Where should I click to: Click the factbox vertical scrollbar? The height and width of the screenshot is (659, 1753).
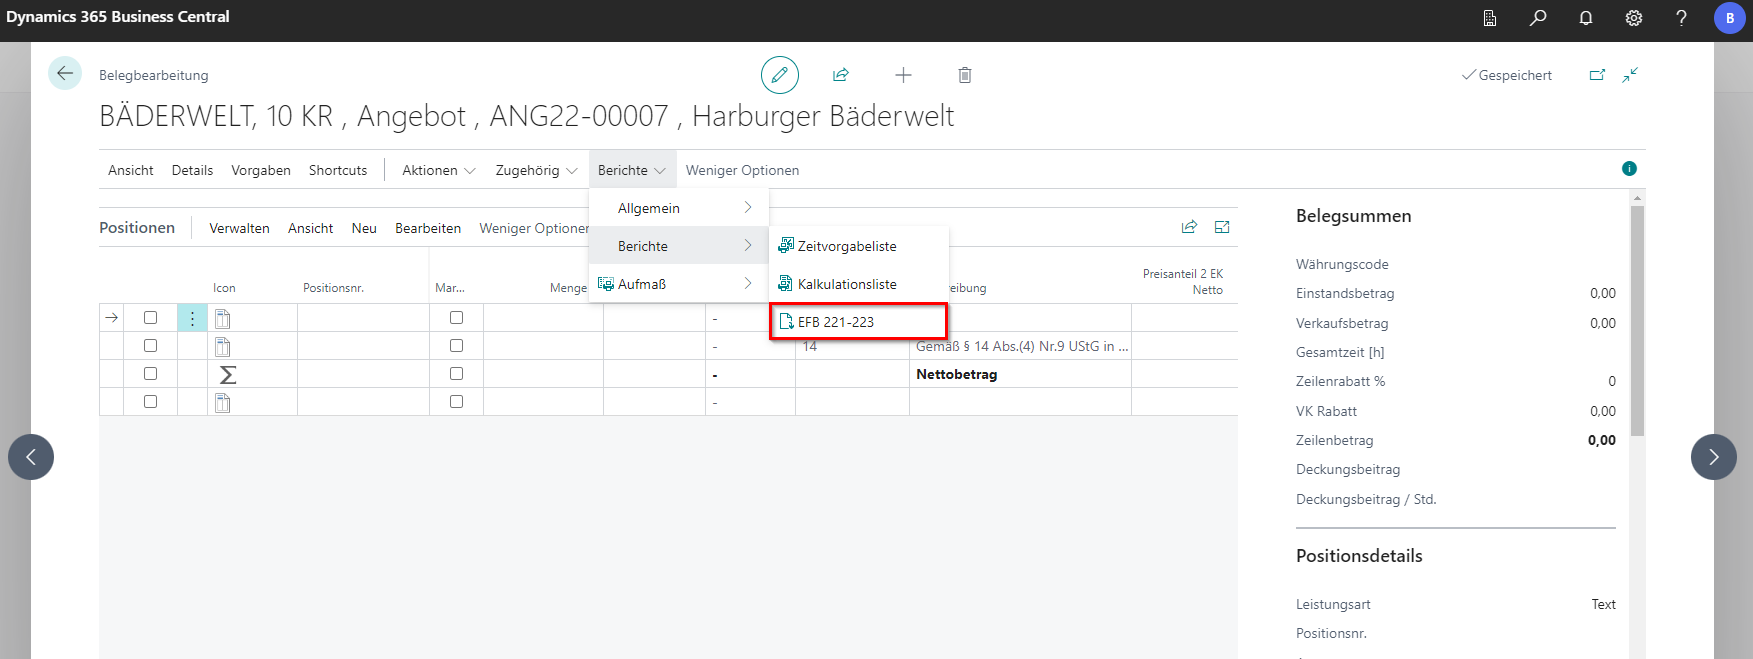(x=1637, y=320)
